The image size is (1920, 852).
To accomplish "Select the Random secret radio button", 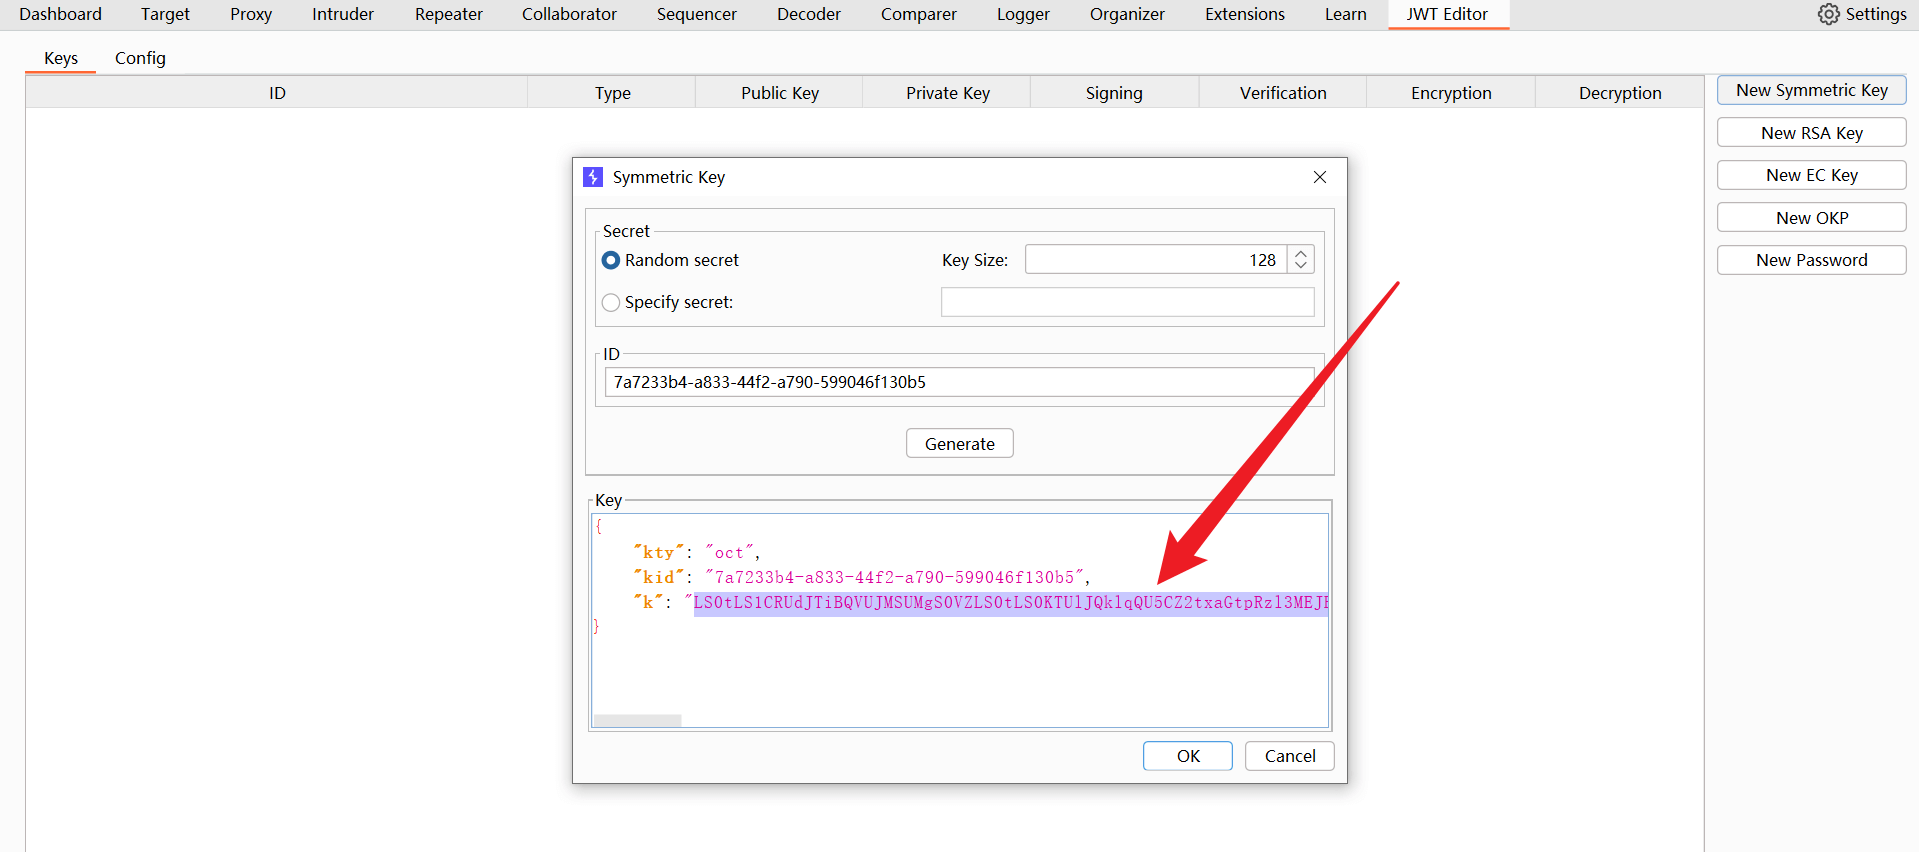I will click(x=611, y=260).
